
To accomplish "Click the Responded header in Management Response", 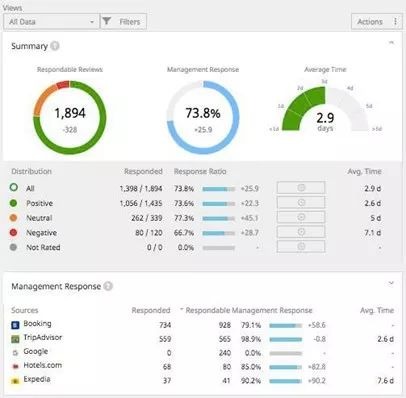I will 151,310.
